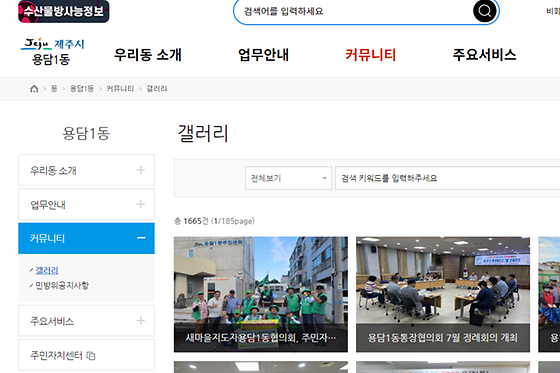This screenshot has height=373, width=560.
Task: Go to Jeju 제주시 용담1동 logo home
Action: (x=52, y=51)
